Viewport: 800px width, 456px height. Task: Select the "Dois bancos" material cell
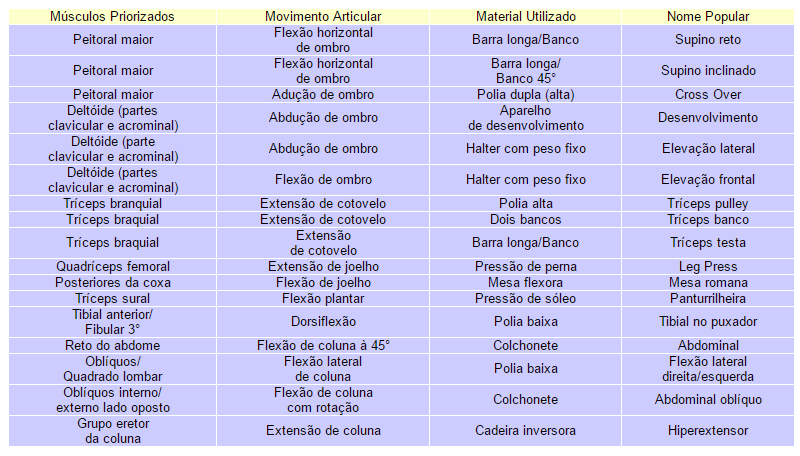525,219
